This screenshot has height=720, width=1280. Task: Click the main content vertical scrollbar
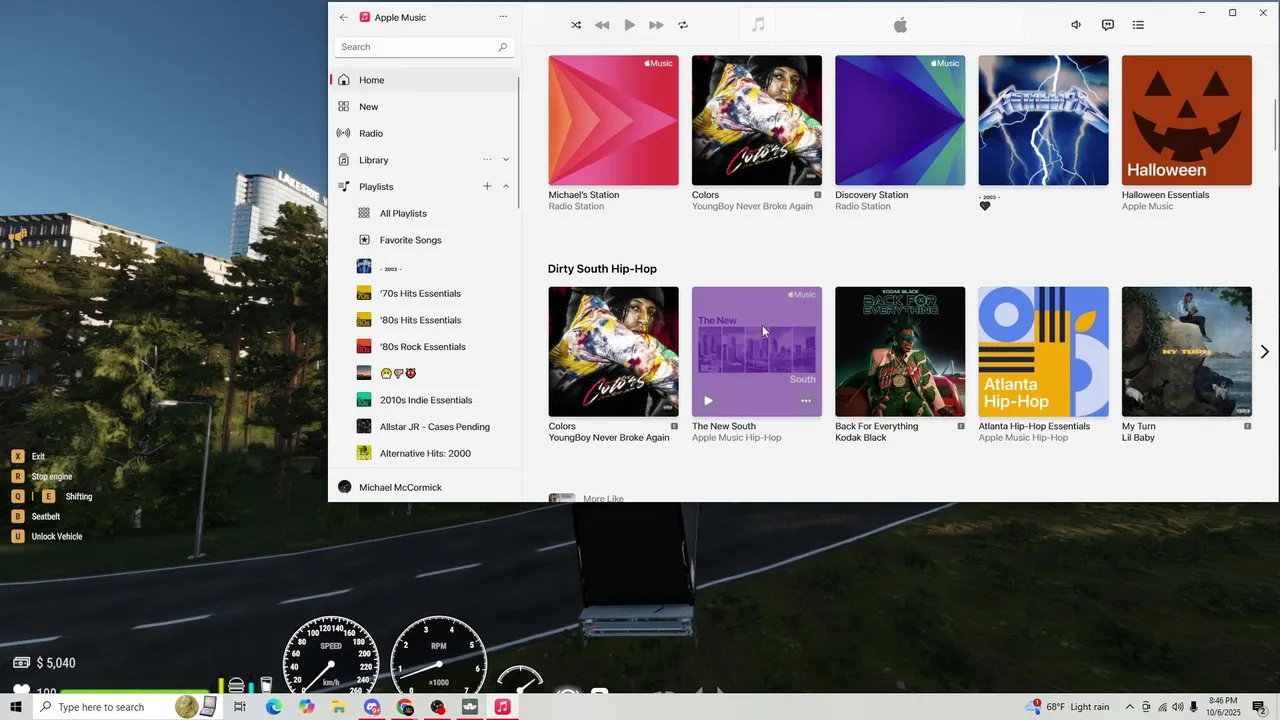(1275, 125)
